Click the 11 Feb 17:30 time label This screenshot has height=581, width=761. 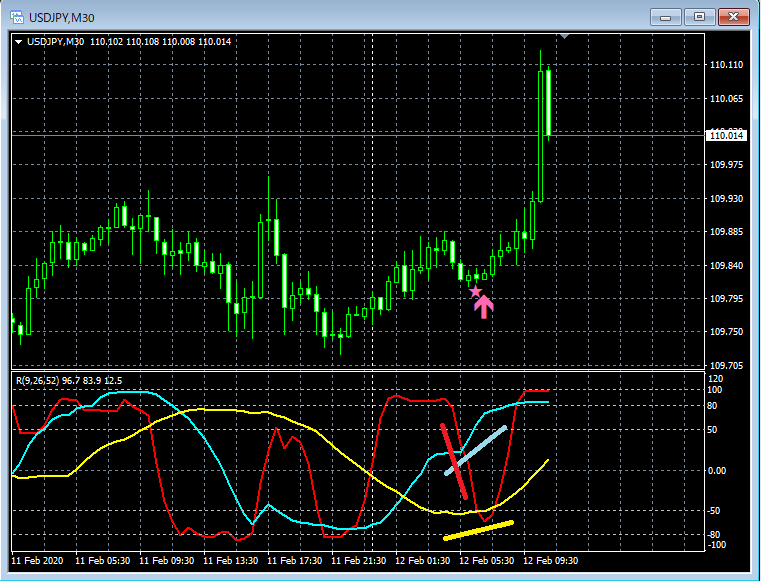pos(295,561)
